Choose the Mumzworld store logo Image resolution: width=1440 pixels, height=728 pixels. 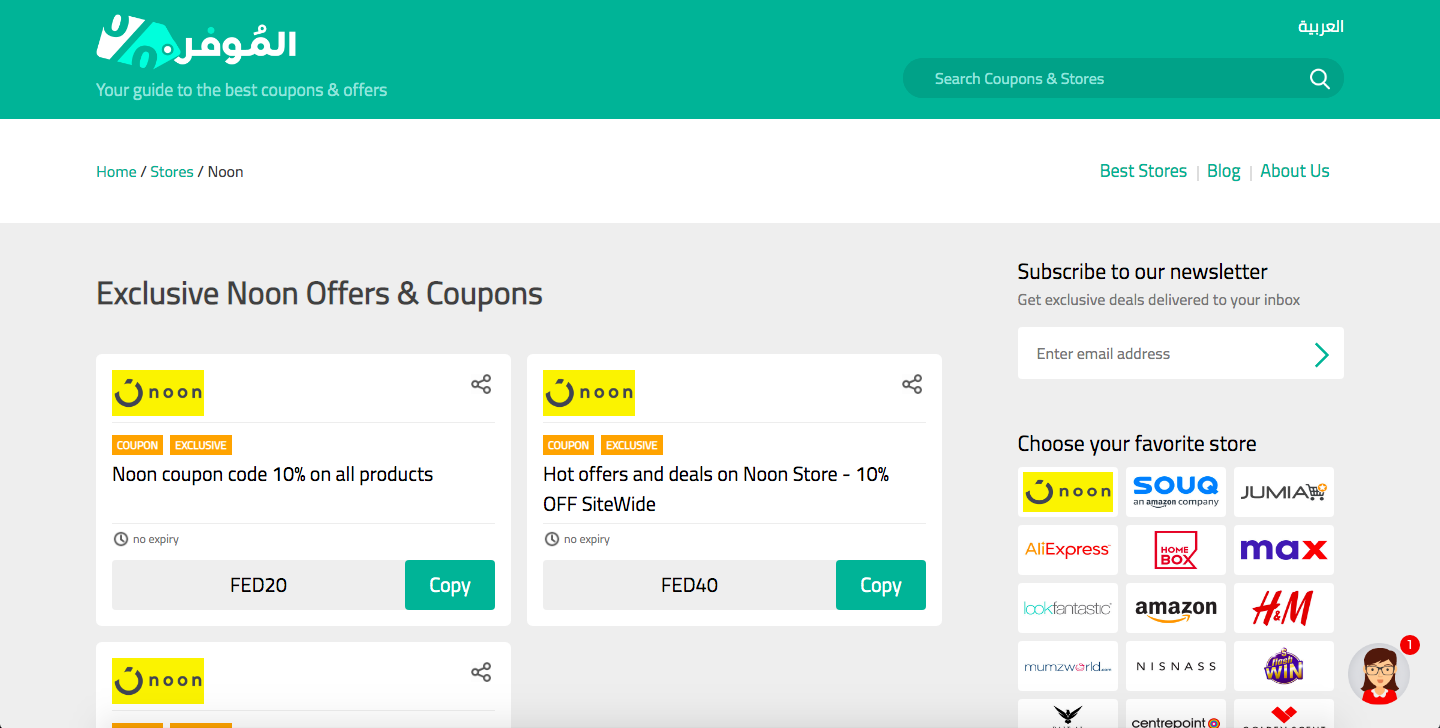[1068, 666]
